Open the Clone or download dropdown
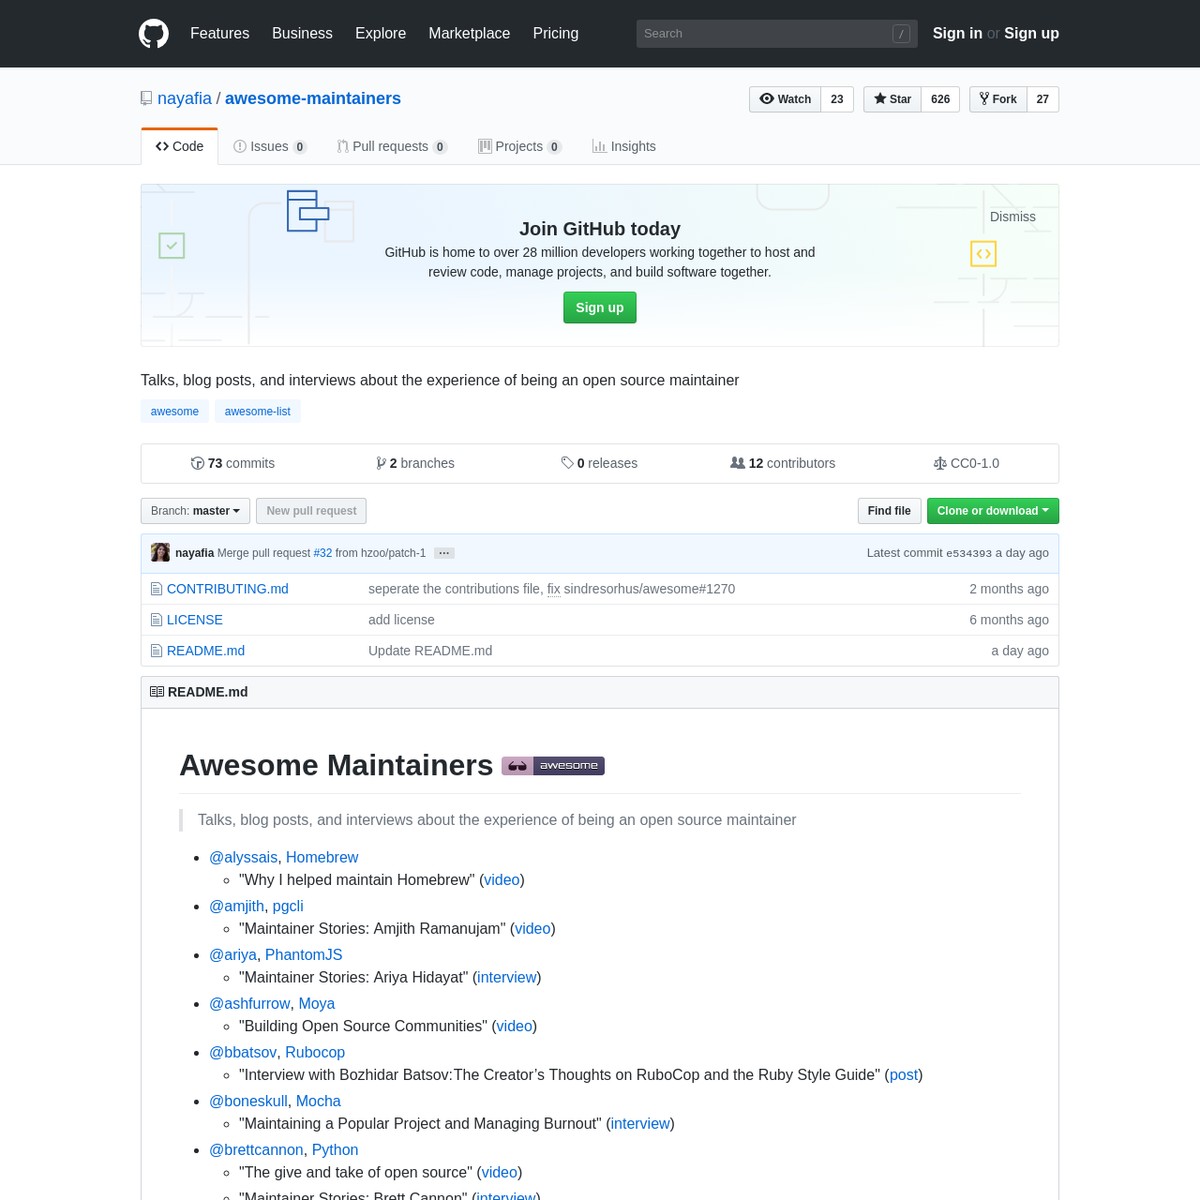 pos(993,511)
